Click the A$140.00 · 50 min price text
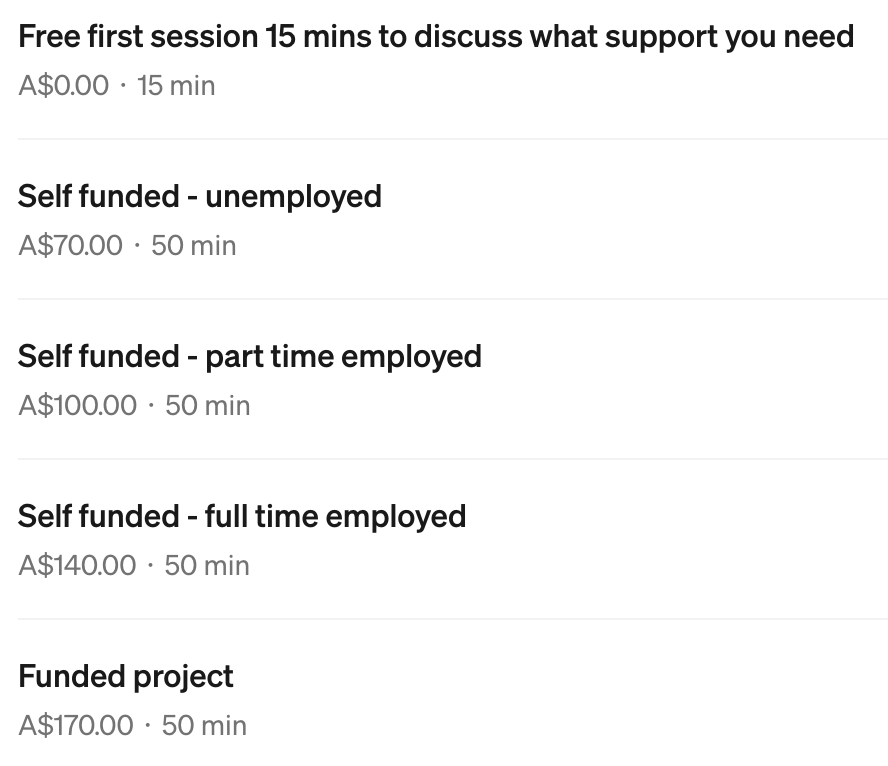The image size is (888, 766). click(133, 565)
